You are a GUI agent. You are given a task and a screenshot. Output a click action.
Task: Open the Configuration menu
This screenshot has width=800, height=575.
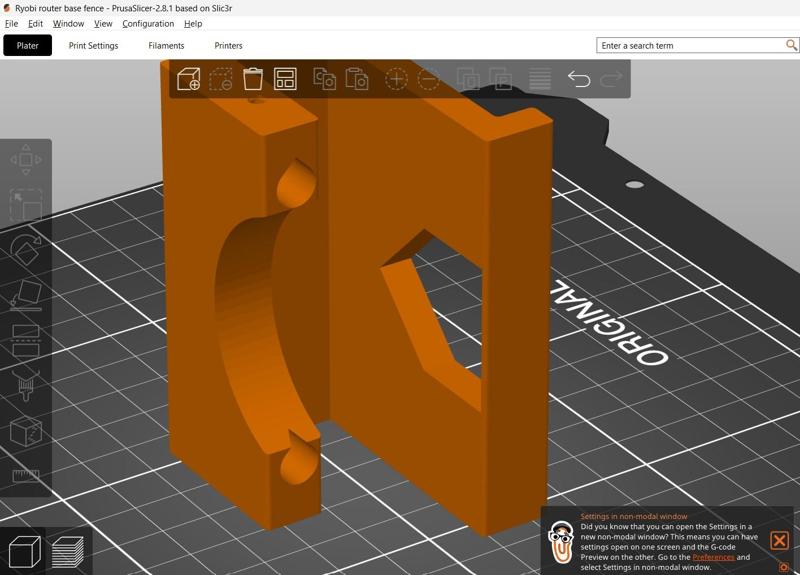point(148,23)
